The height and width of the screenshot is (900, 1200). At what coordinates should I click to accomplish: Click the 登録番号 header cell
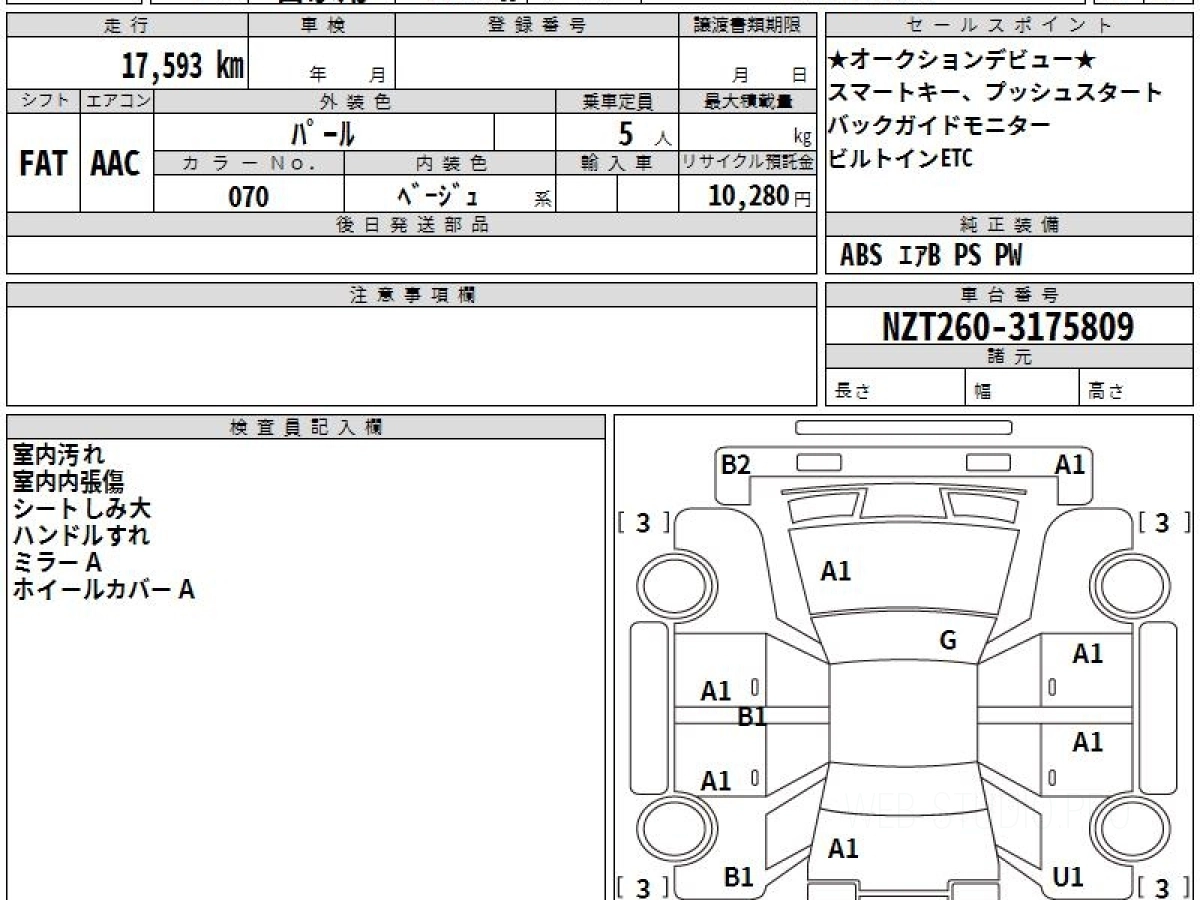(537, 25)
